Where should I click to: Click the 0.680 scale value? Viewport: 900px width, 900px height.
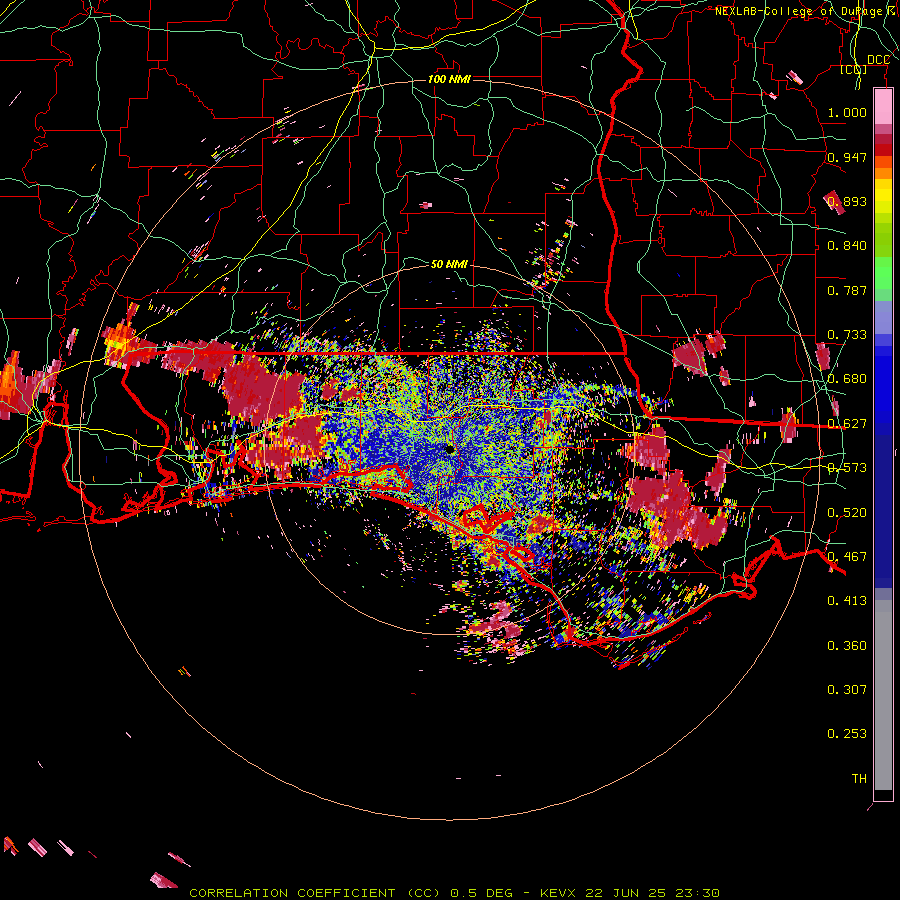coord(847,379)
